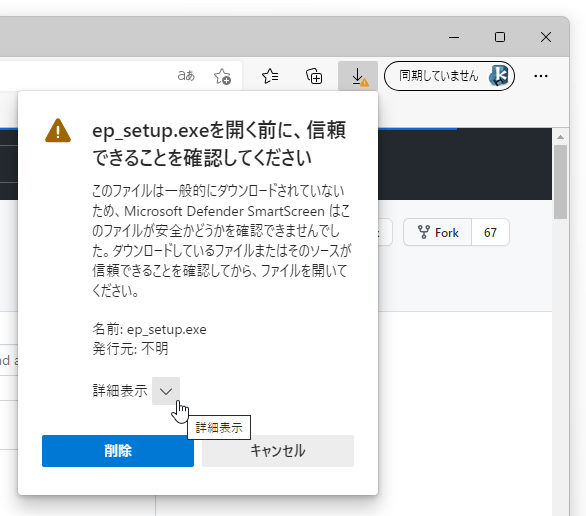This screenshot has width=586, height=516.
Task: Open the Downloads icon with warning badge
Action: tap(358, 76)
